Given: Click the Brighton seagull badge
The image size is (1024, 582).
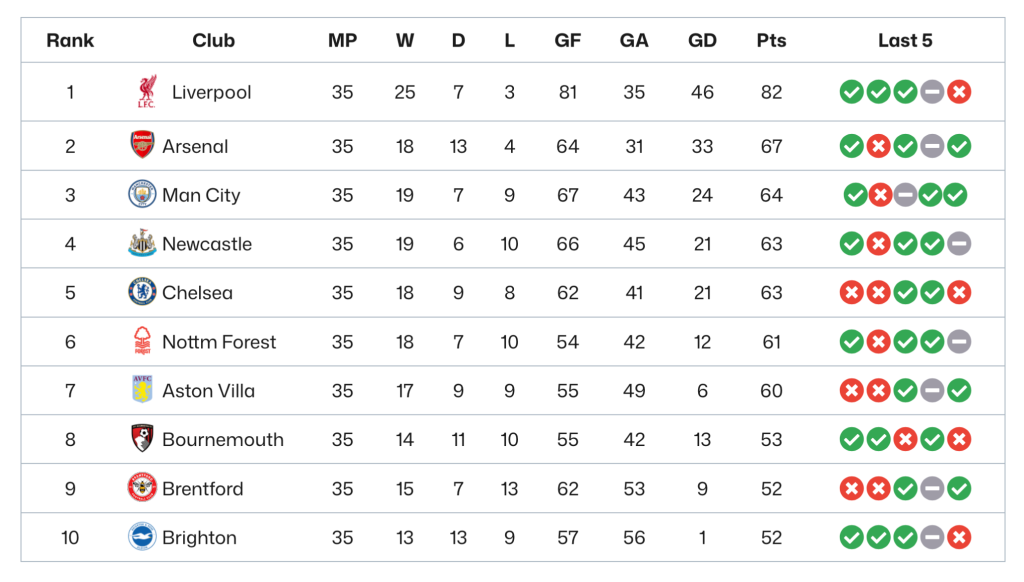Looking at the screenshot, I should pos(142,537).
